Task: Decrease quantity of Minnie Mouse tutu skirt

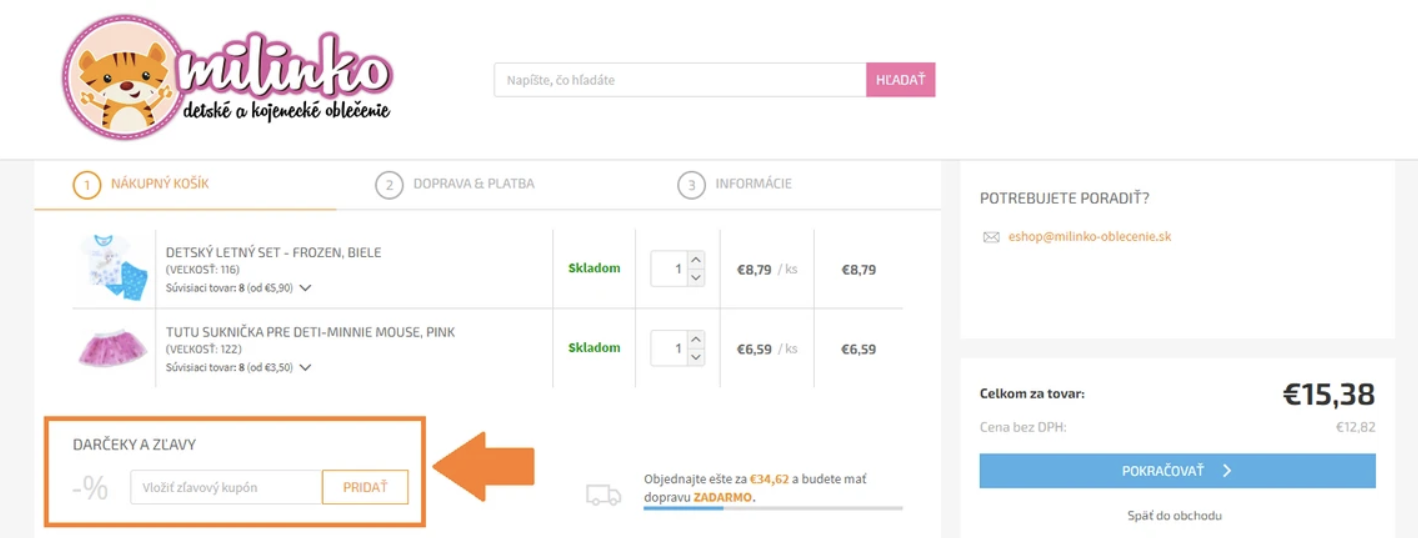Action: [x=697, y=358]
